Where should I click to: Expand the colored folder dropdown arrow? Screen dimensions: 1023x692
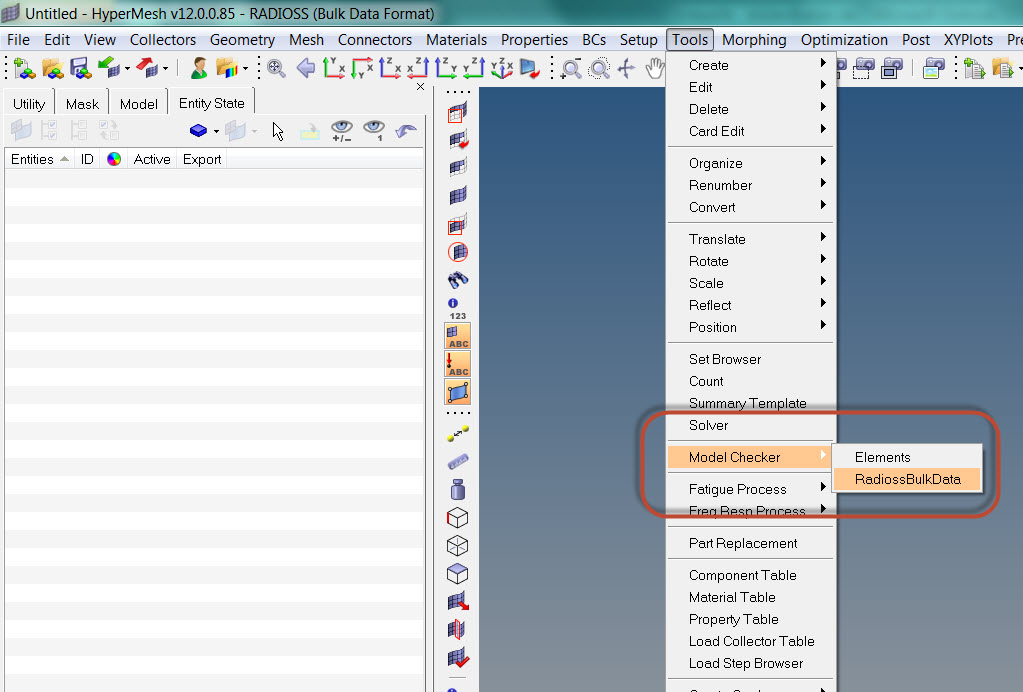coord(245,68)
